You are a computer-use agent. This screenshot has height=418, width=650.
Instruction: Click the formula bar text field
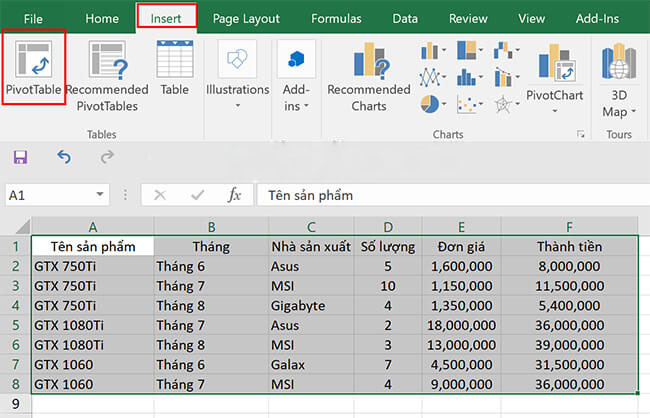point(453,195)
